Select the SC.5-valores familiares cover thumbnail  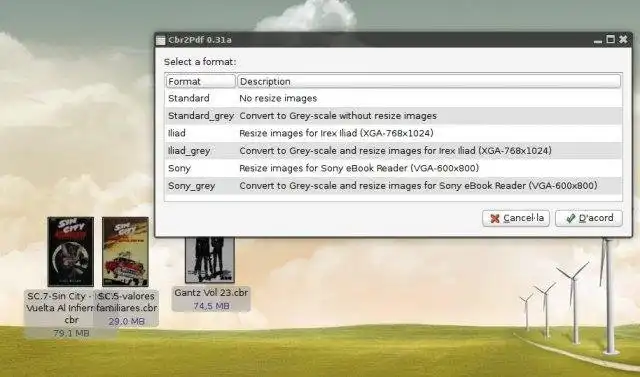[x=125, y=252]
